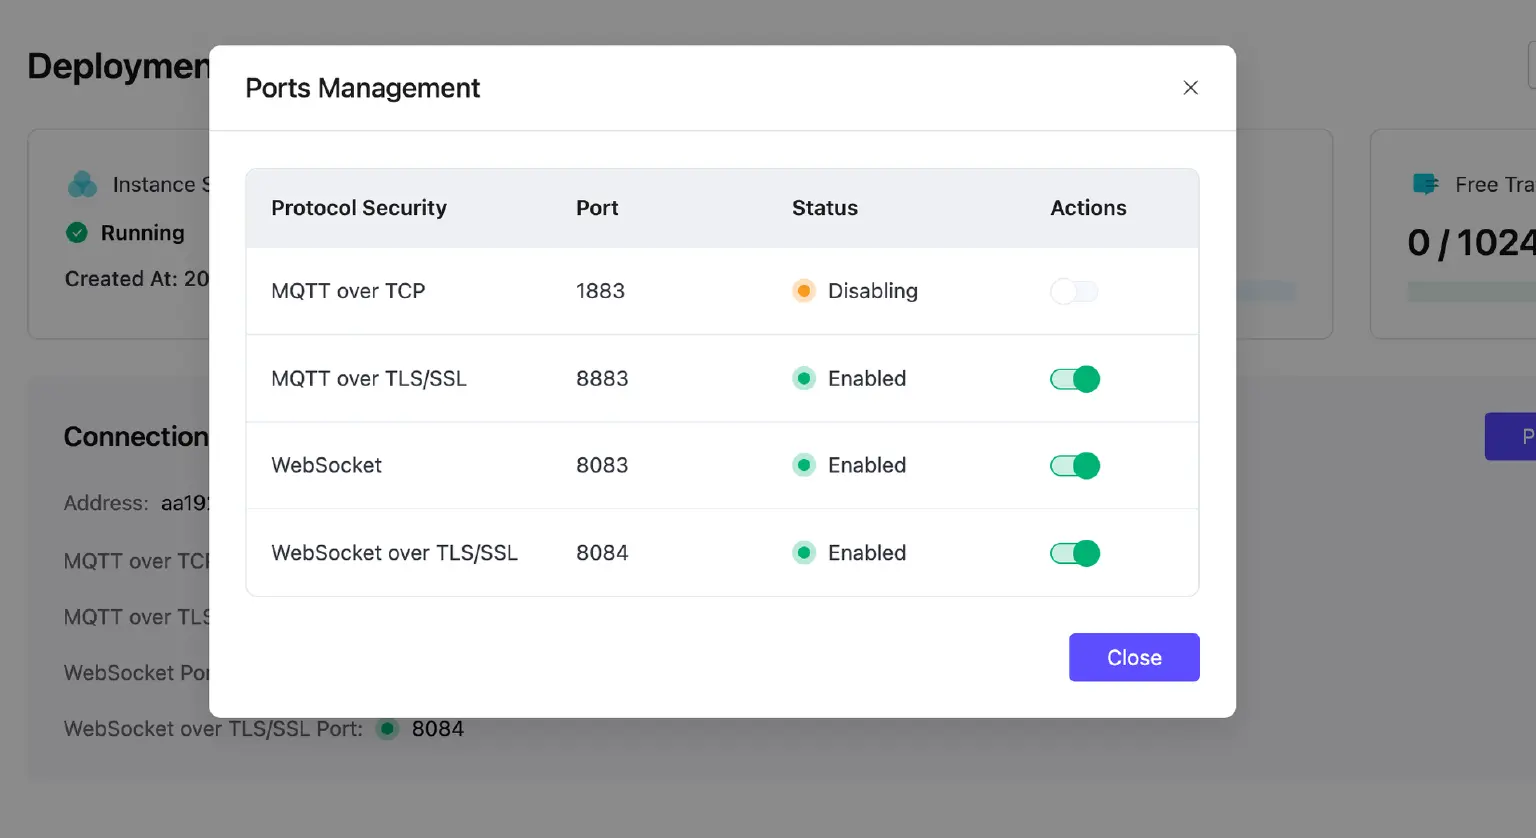Screen dimensions: 1536x838
Task: Close the Ports Management dialog with X
Action: pos(1190,88)
